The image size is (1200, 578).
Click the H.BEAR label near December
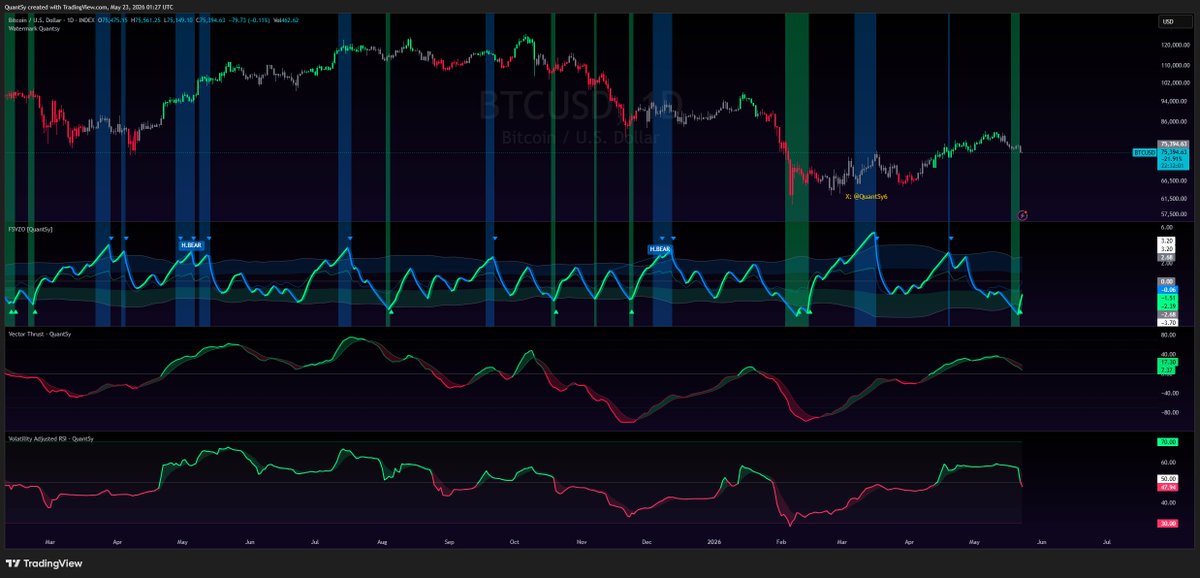tap(659, 247)
